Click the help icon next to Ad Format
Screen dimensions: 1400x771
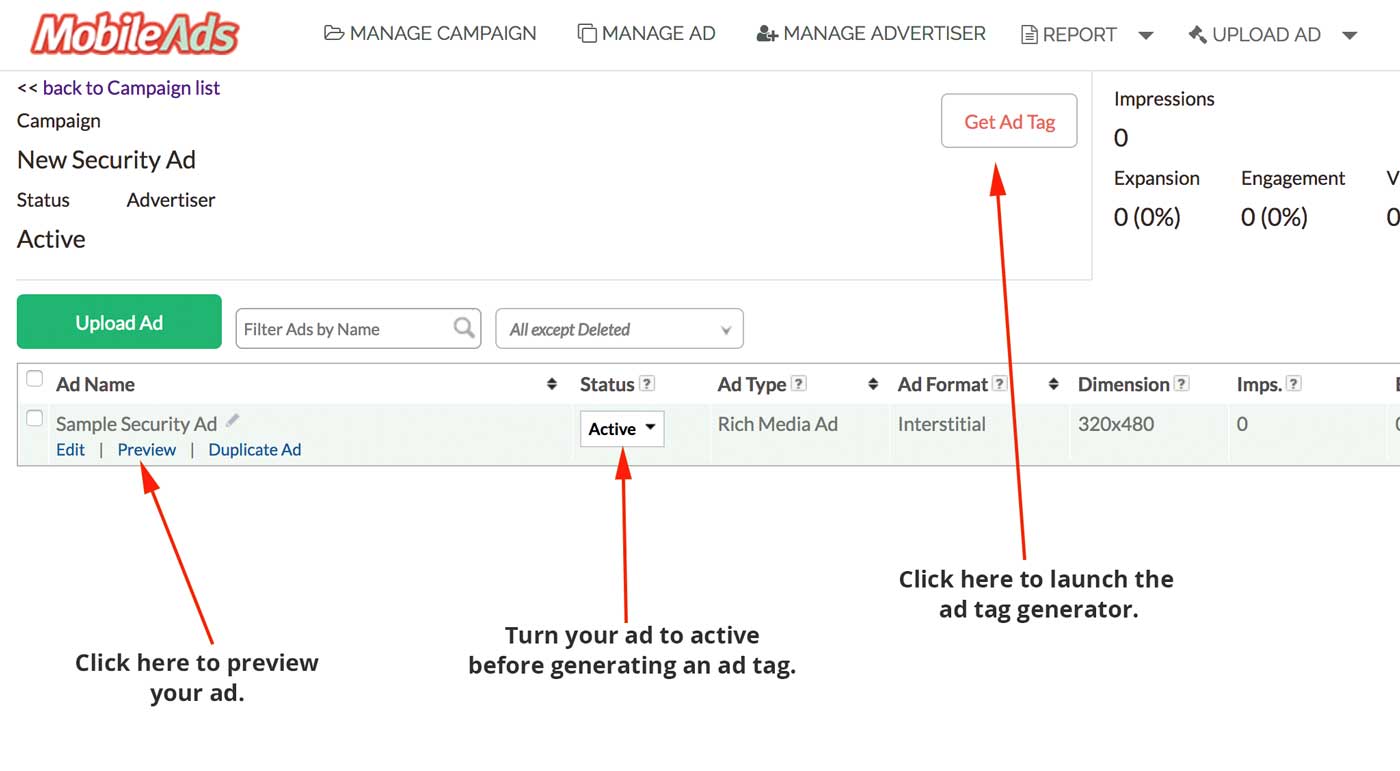pos(999,384)
